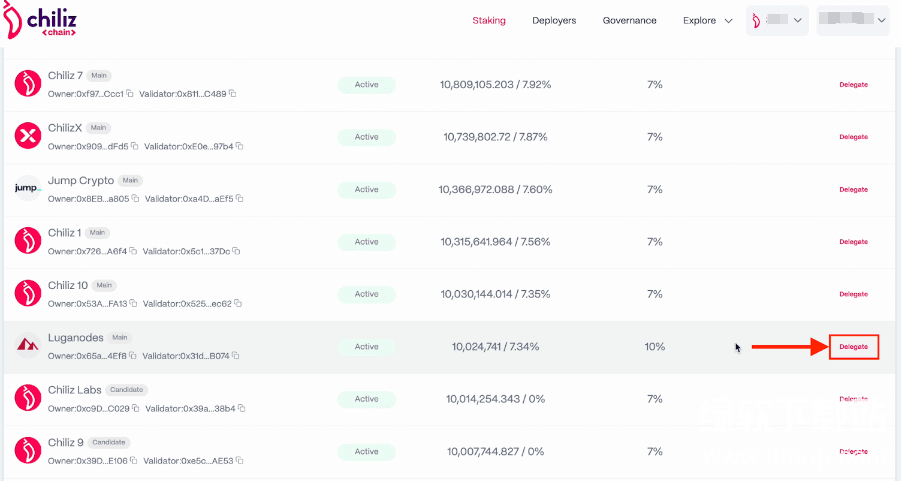The width and height of the screenshot is (901, 481).
Task: Copy Chiliz 1 owner address
Action: [x=133, y=251]
